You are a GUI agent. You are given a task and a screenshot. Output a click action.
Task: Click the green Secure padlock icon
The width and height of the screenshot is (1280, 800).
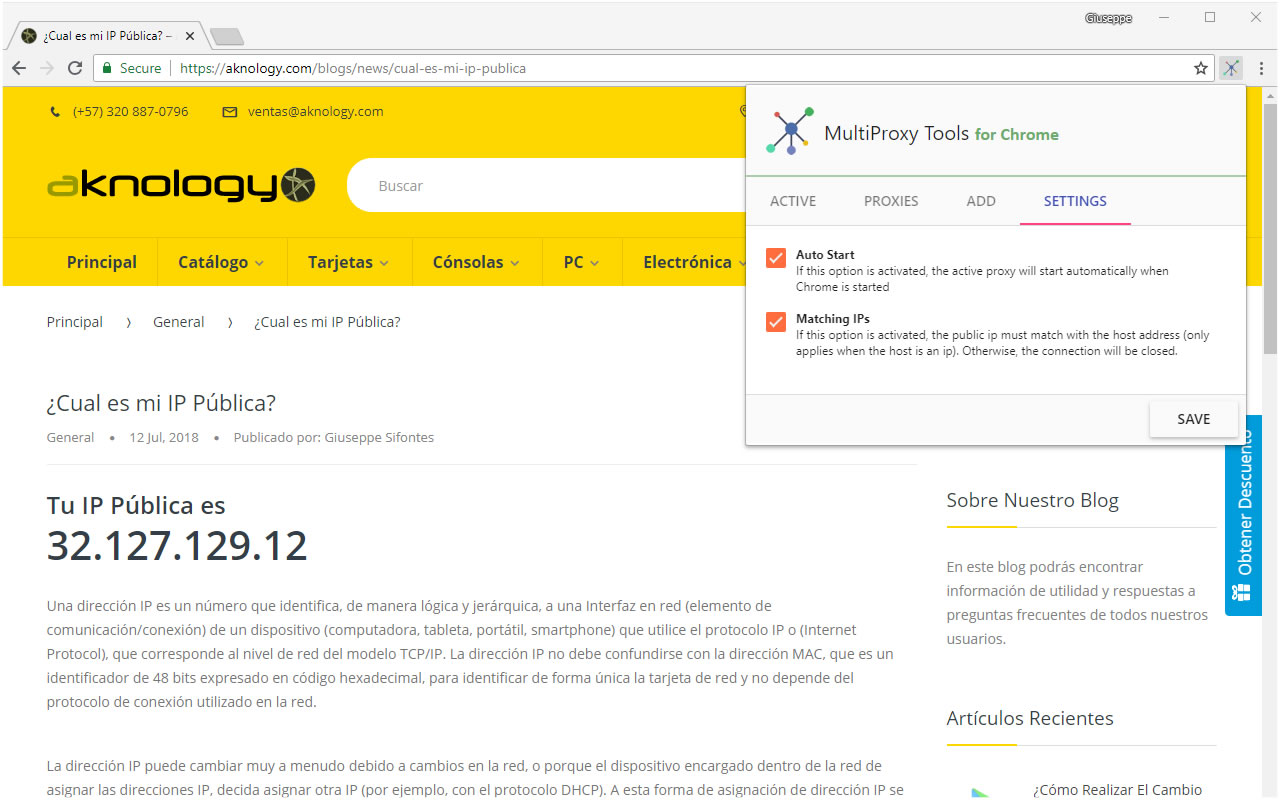(x=107, y=68)
